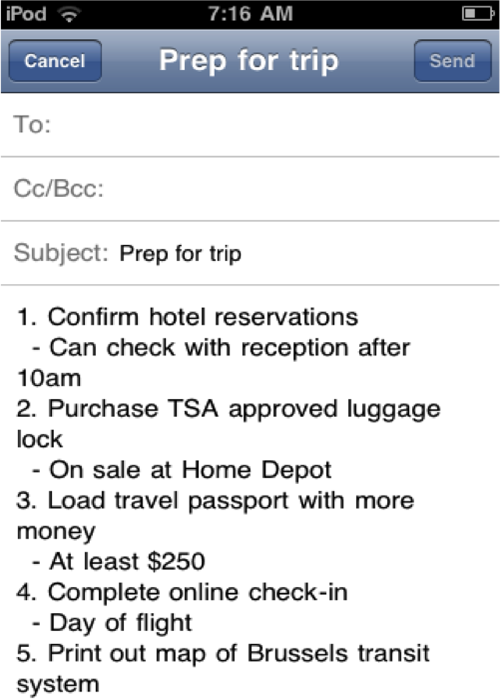Tap the On sale at Home Depot line
500x700 pixels.
tap(182, 470)
